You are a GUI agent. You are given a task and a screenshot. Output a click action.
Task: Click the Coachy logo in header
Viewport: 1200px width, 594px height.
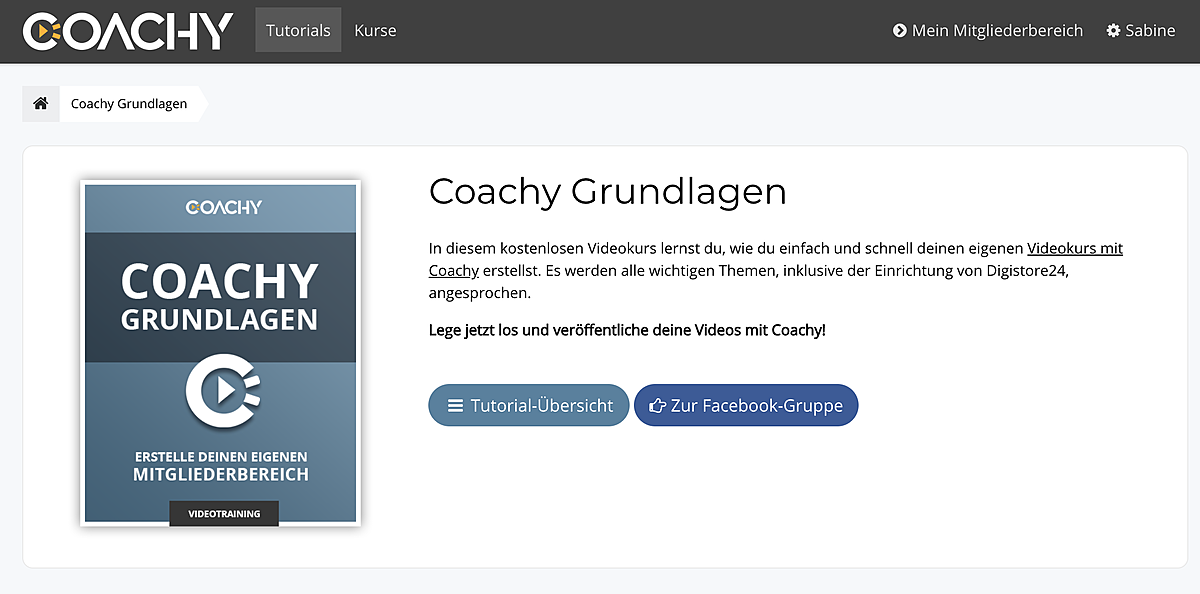[x=128, y=31]
